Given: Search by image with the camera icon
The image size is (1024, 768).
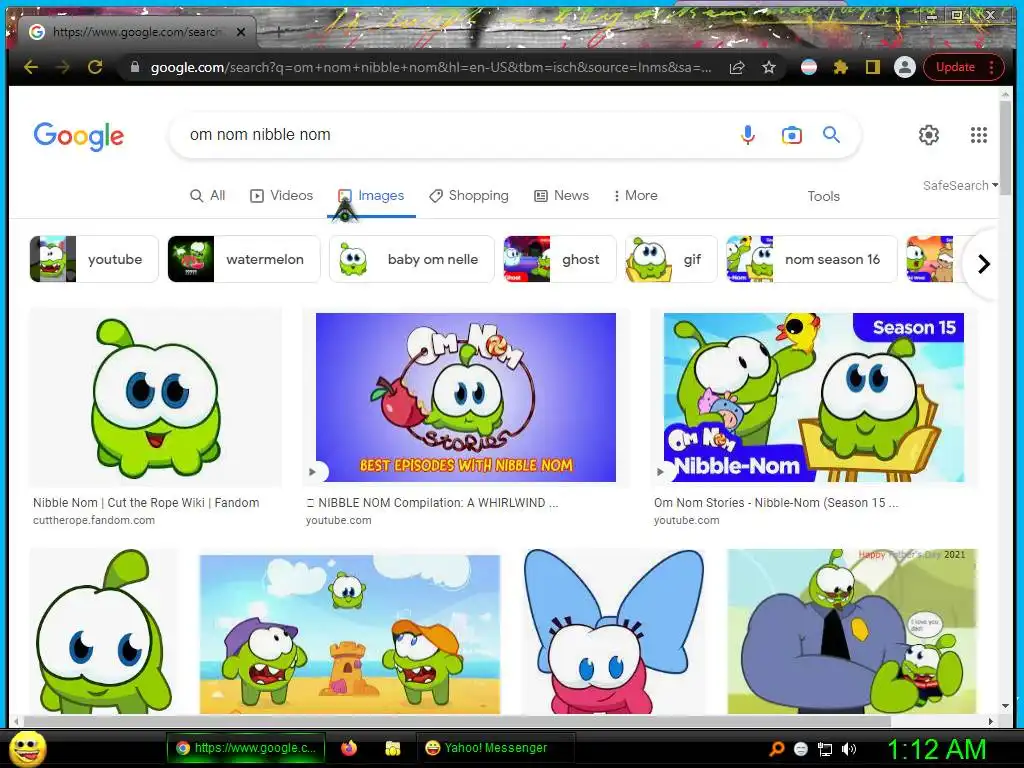Looking at the screenshot, I should pyautogui.click(x=792, y=135).
